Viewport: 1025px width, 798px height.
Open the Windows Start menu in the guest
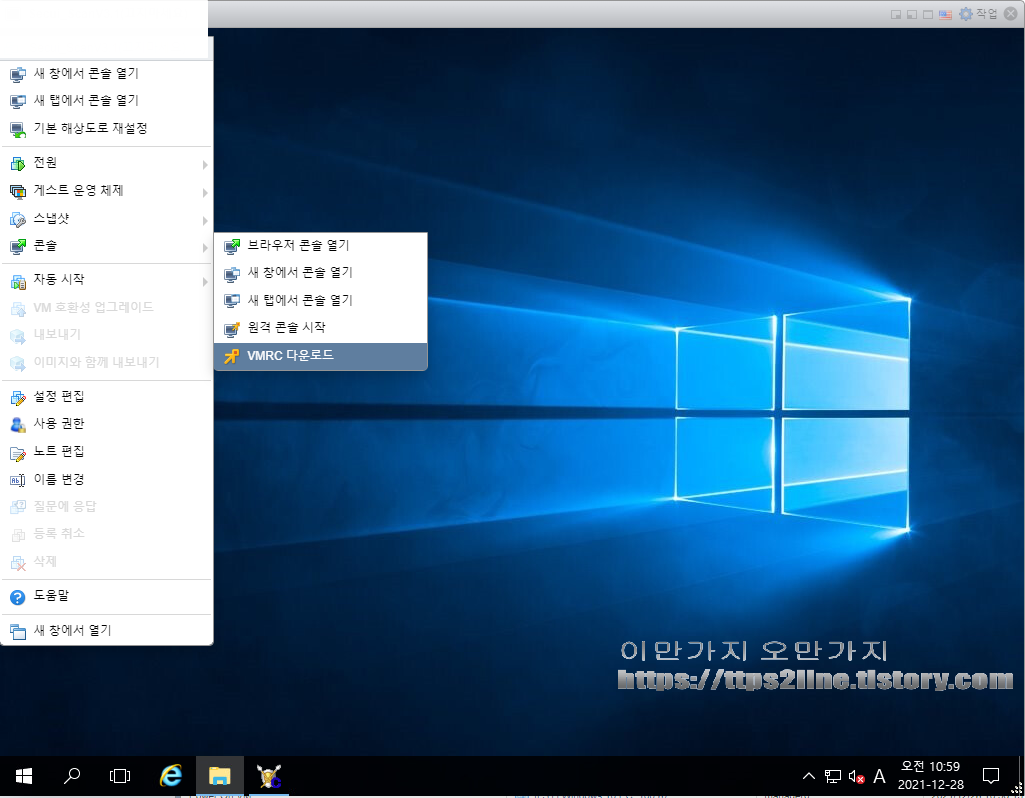24,776
